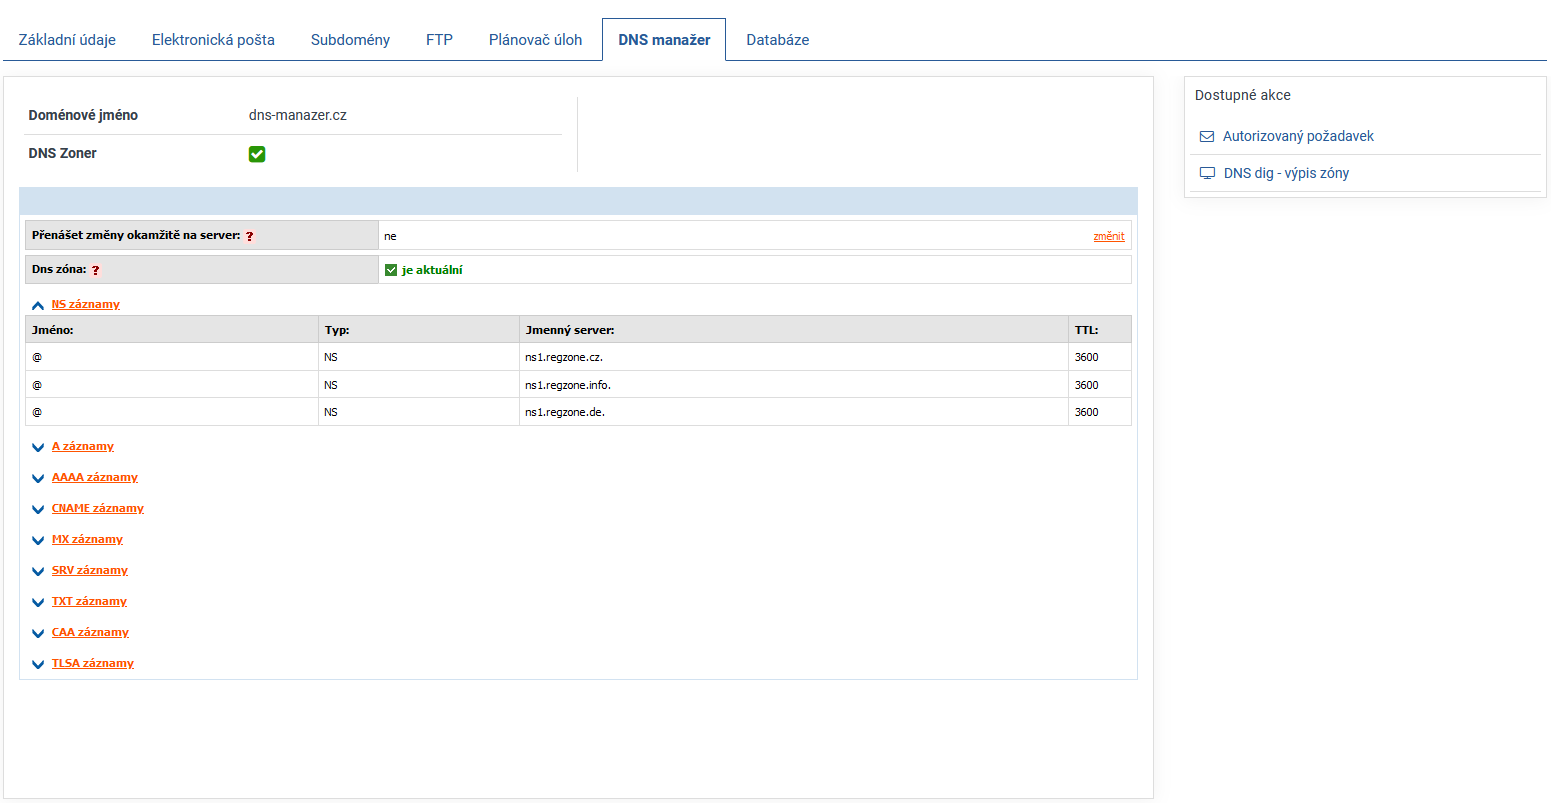Switch to the Základní údaje tab
Viewport: 1551px width, 803px height.
[67, 40]
